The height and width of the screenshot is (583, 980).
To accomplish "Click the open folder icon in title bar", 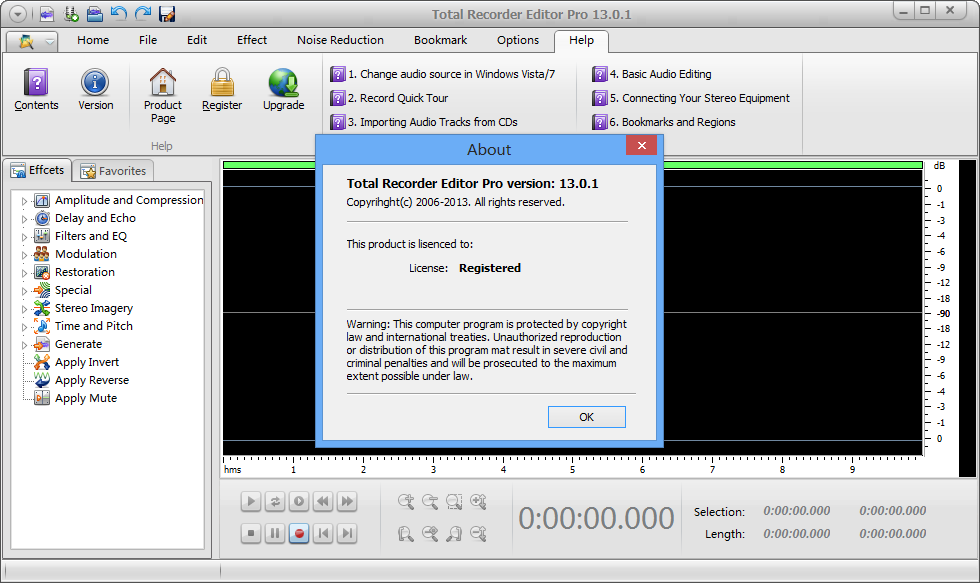I will click(x=94, y=14).
